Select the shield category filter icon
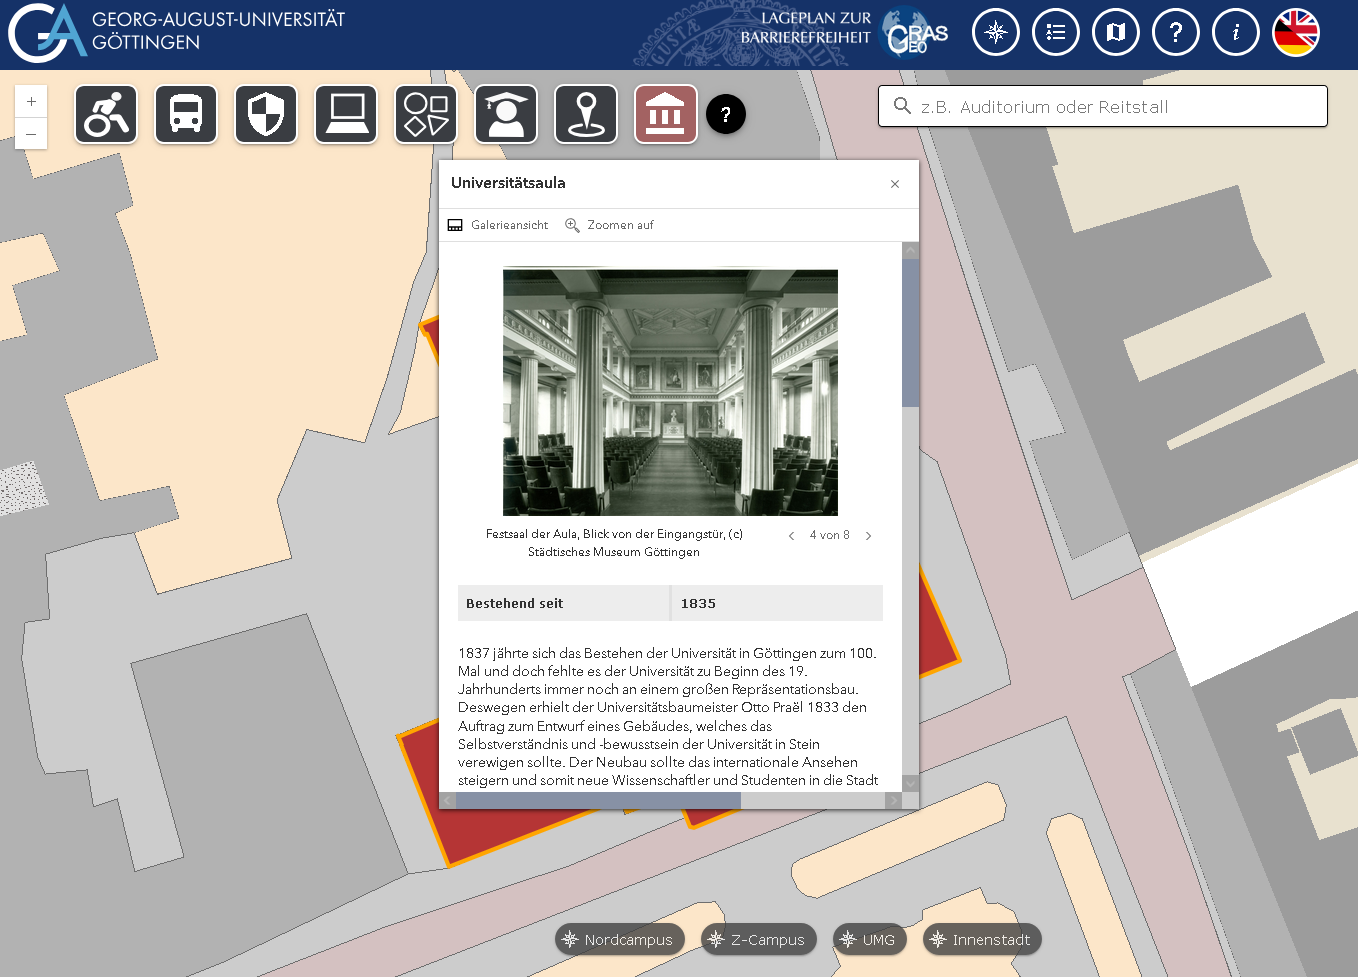 coord(265,113)
